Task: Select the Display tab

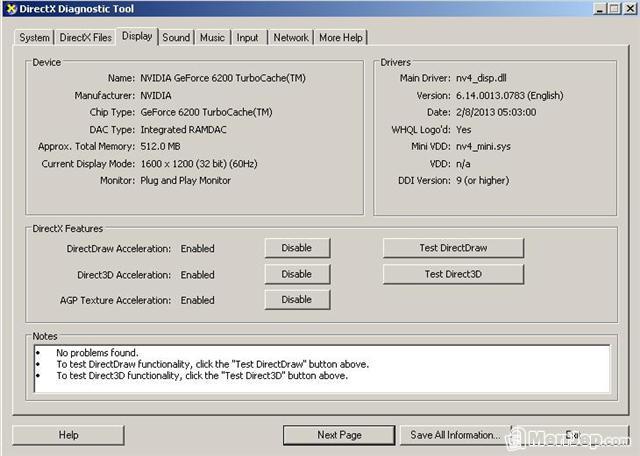Action: [137, 36]
